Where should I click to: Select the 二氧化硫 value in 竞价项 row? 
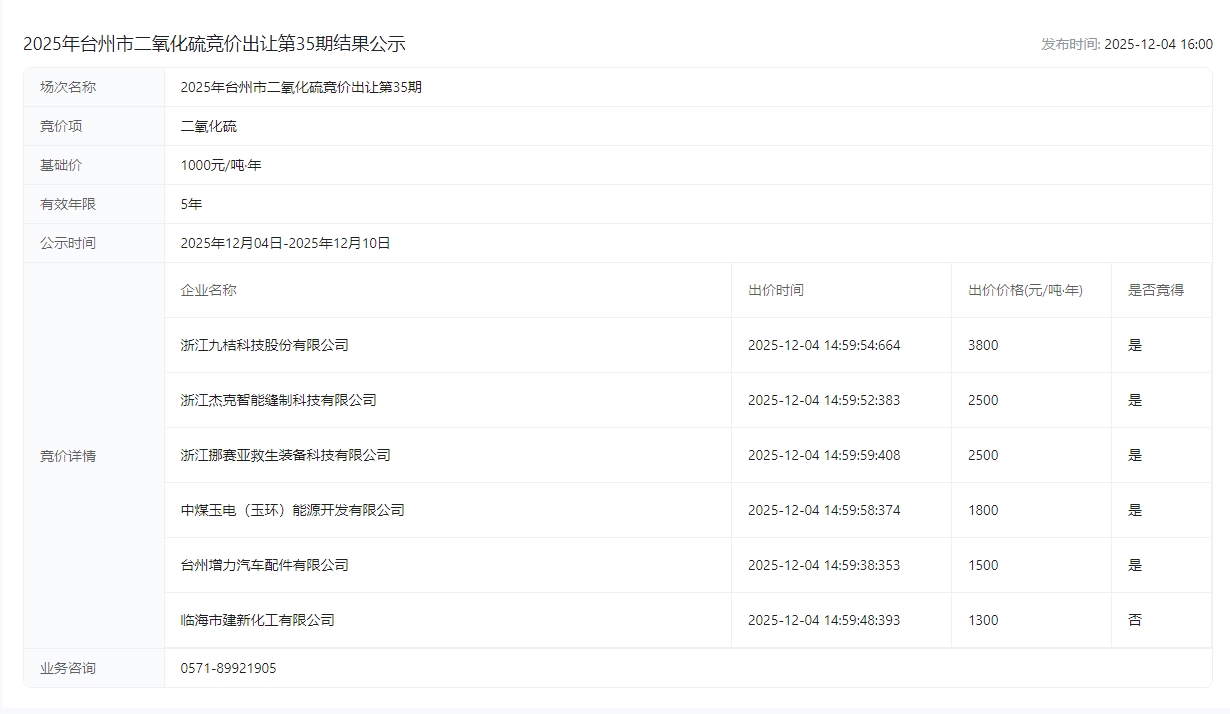click(x=209, y=126)
